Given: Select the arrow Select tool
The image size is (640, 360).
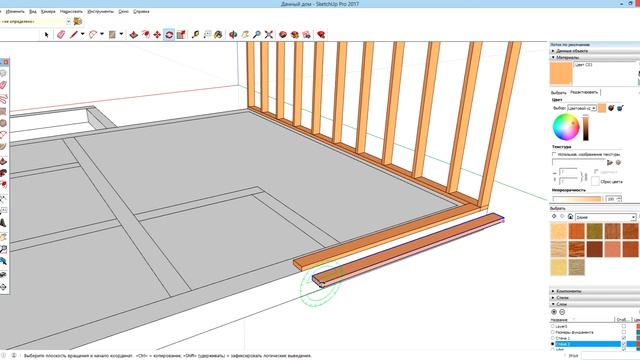Looking at the screenshot, I should pos(46,35).
